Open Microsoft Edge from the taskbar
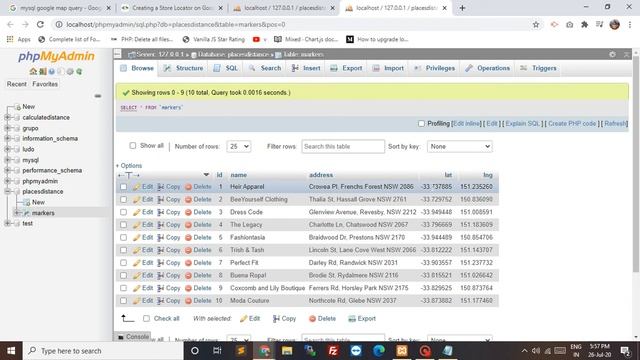This screenshot has width=640, height=360. [379, 351]
